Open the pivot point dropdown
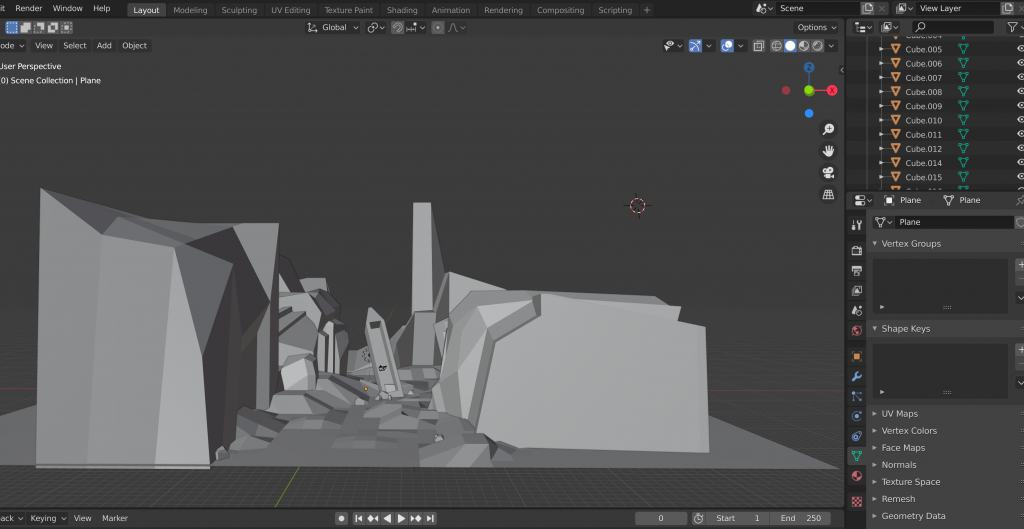 click(376, 27)
